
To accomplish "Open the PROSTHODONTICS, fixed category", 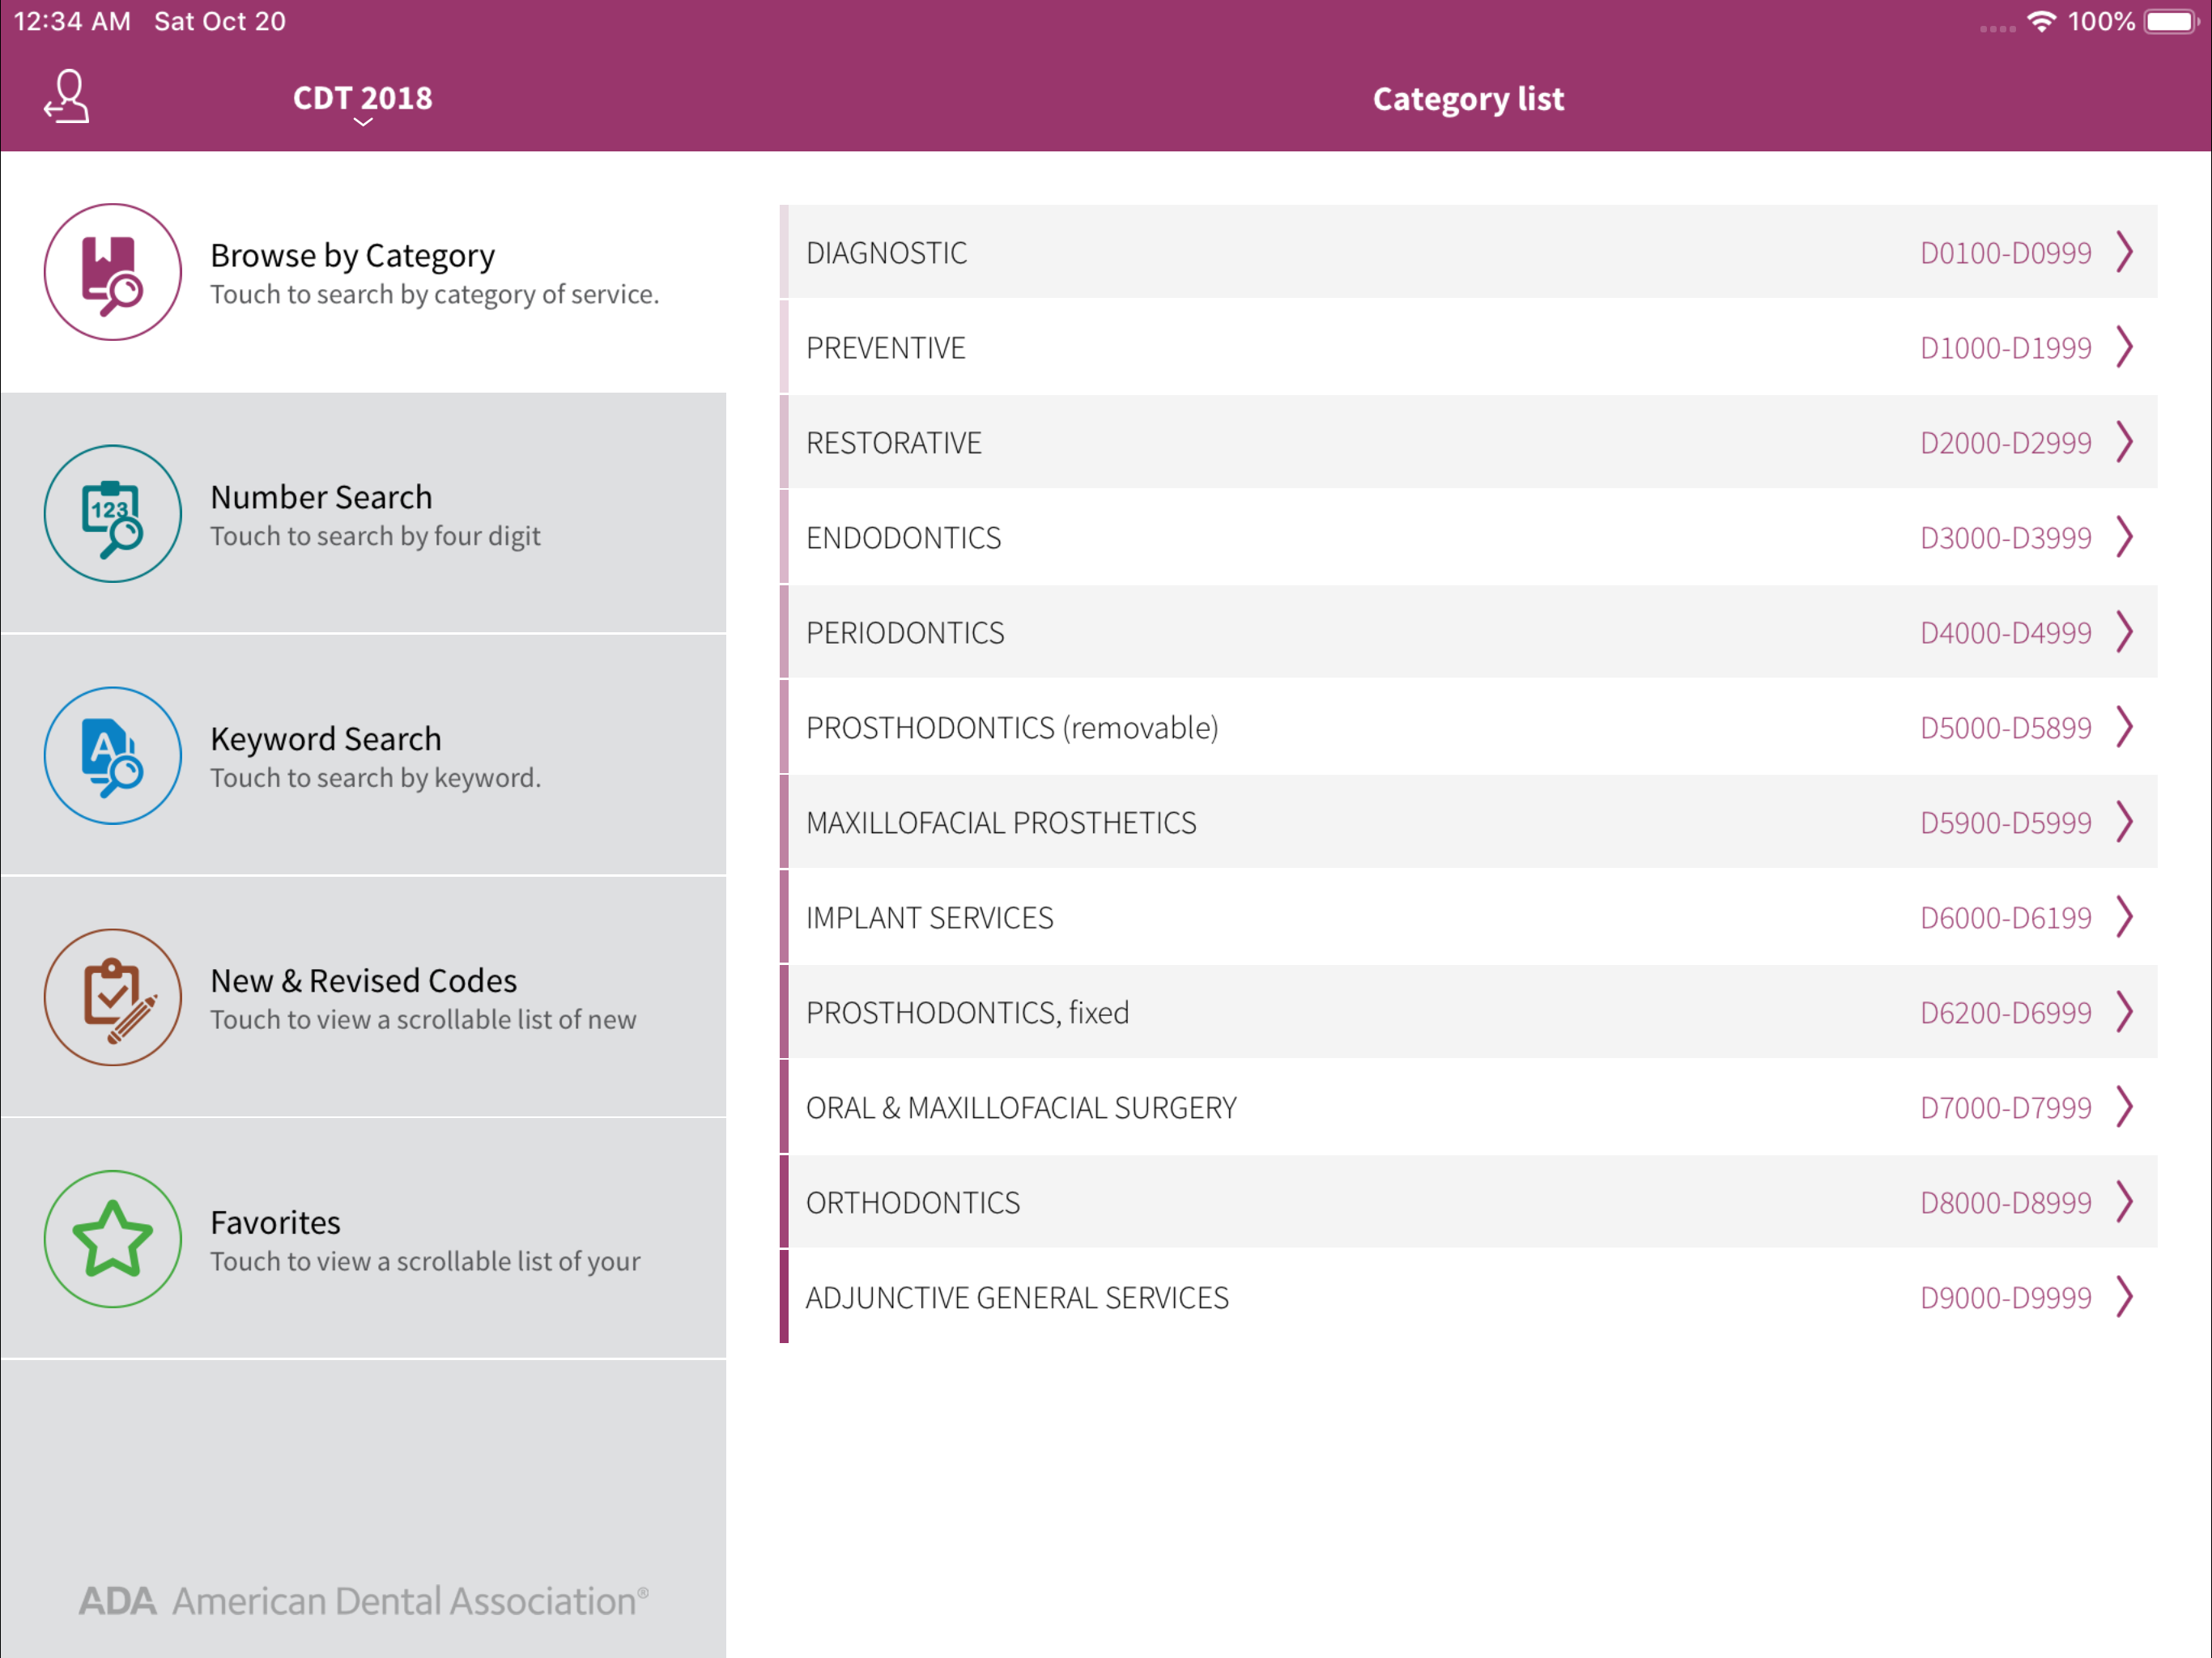I will pyautogui.click(x=1469, y=1012).
